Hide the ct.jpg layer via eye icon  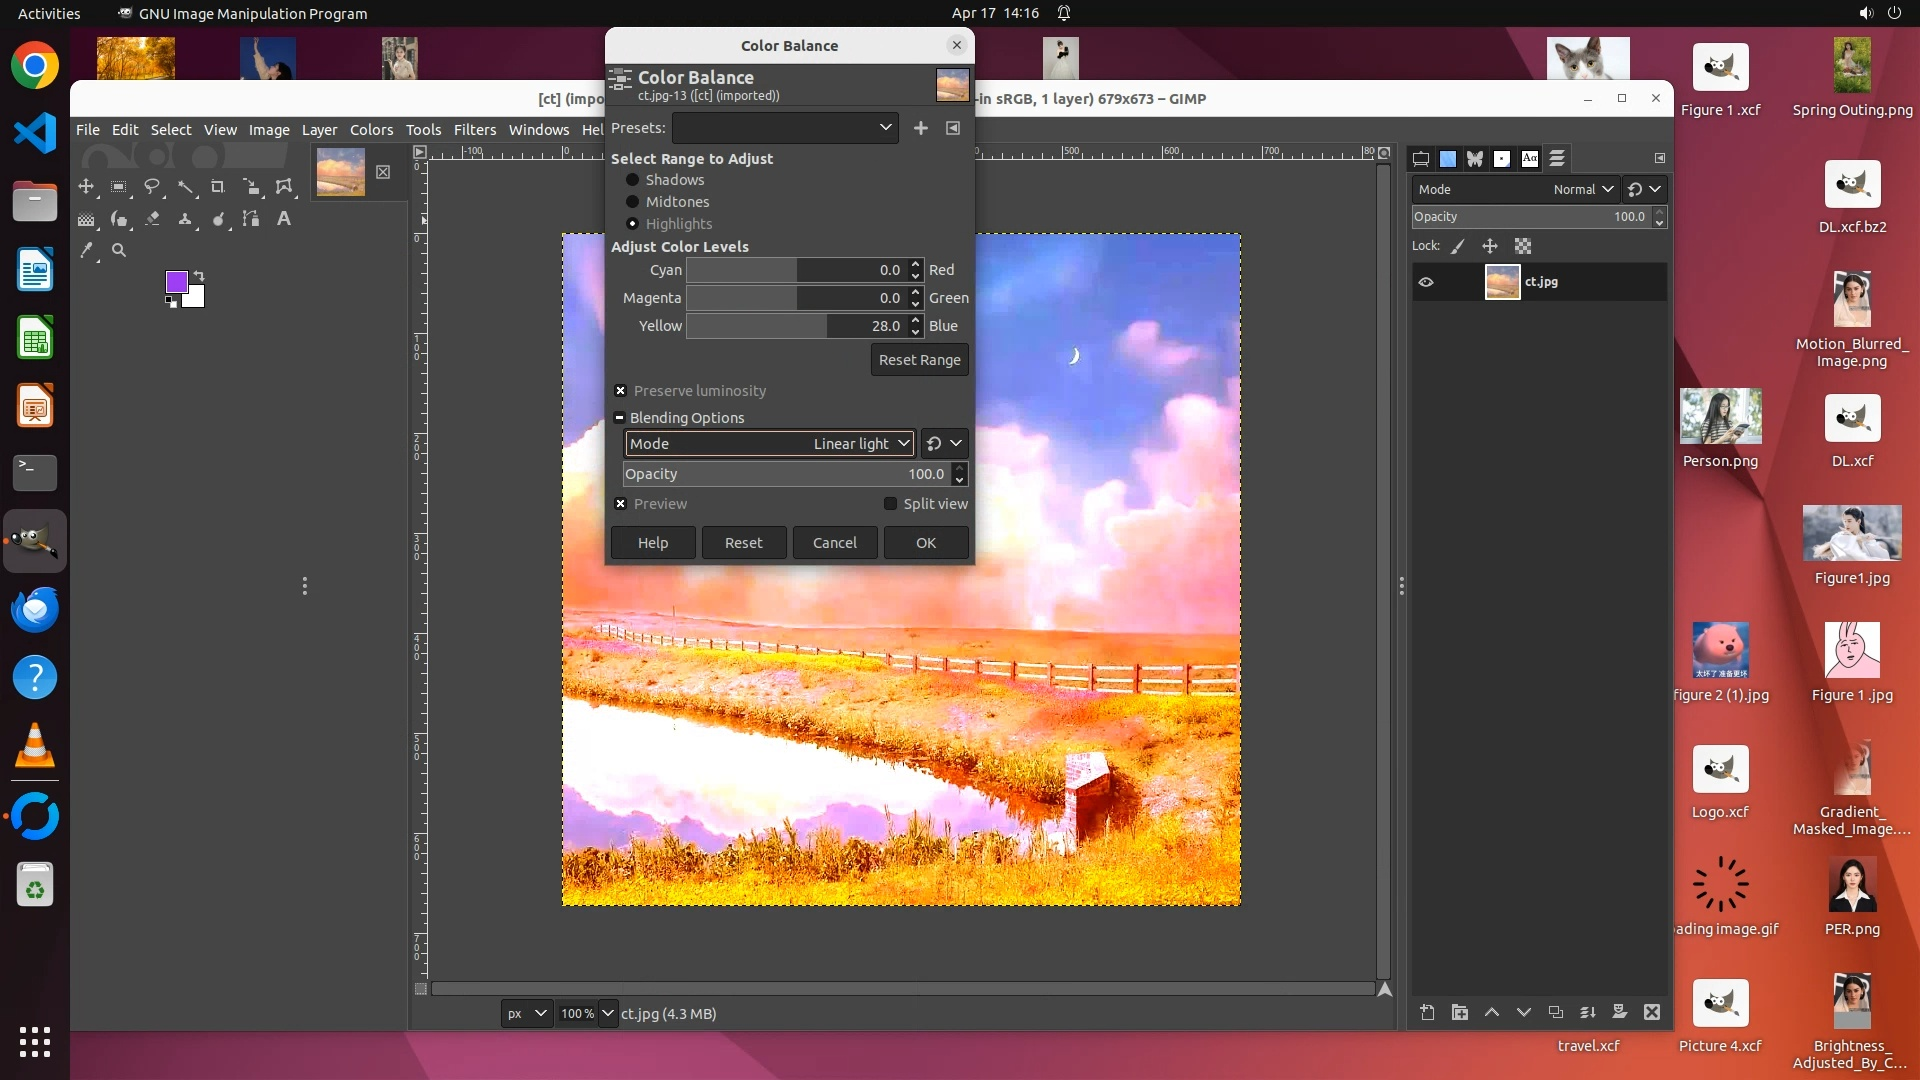(x=1426, y=282)
